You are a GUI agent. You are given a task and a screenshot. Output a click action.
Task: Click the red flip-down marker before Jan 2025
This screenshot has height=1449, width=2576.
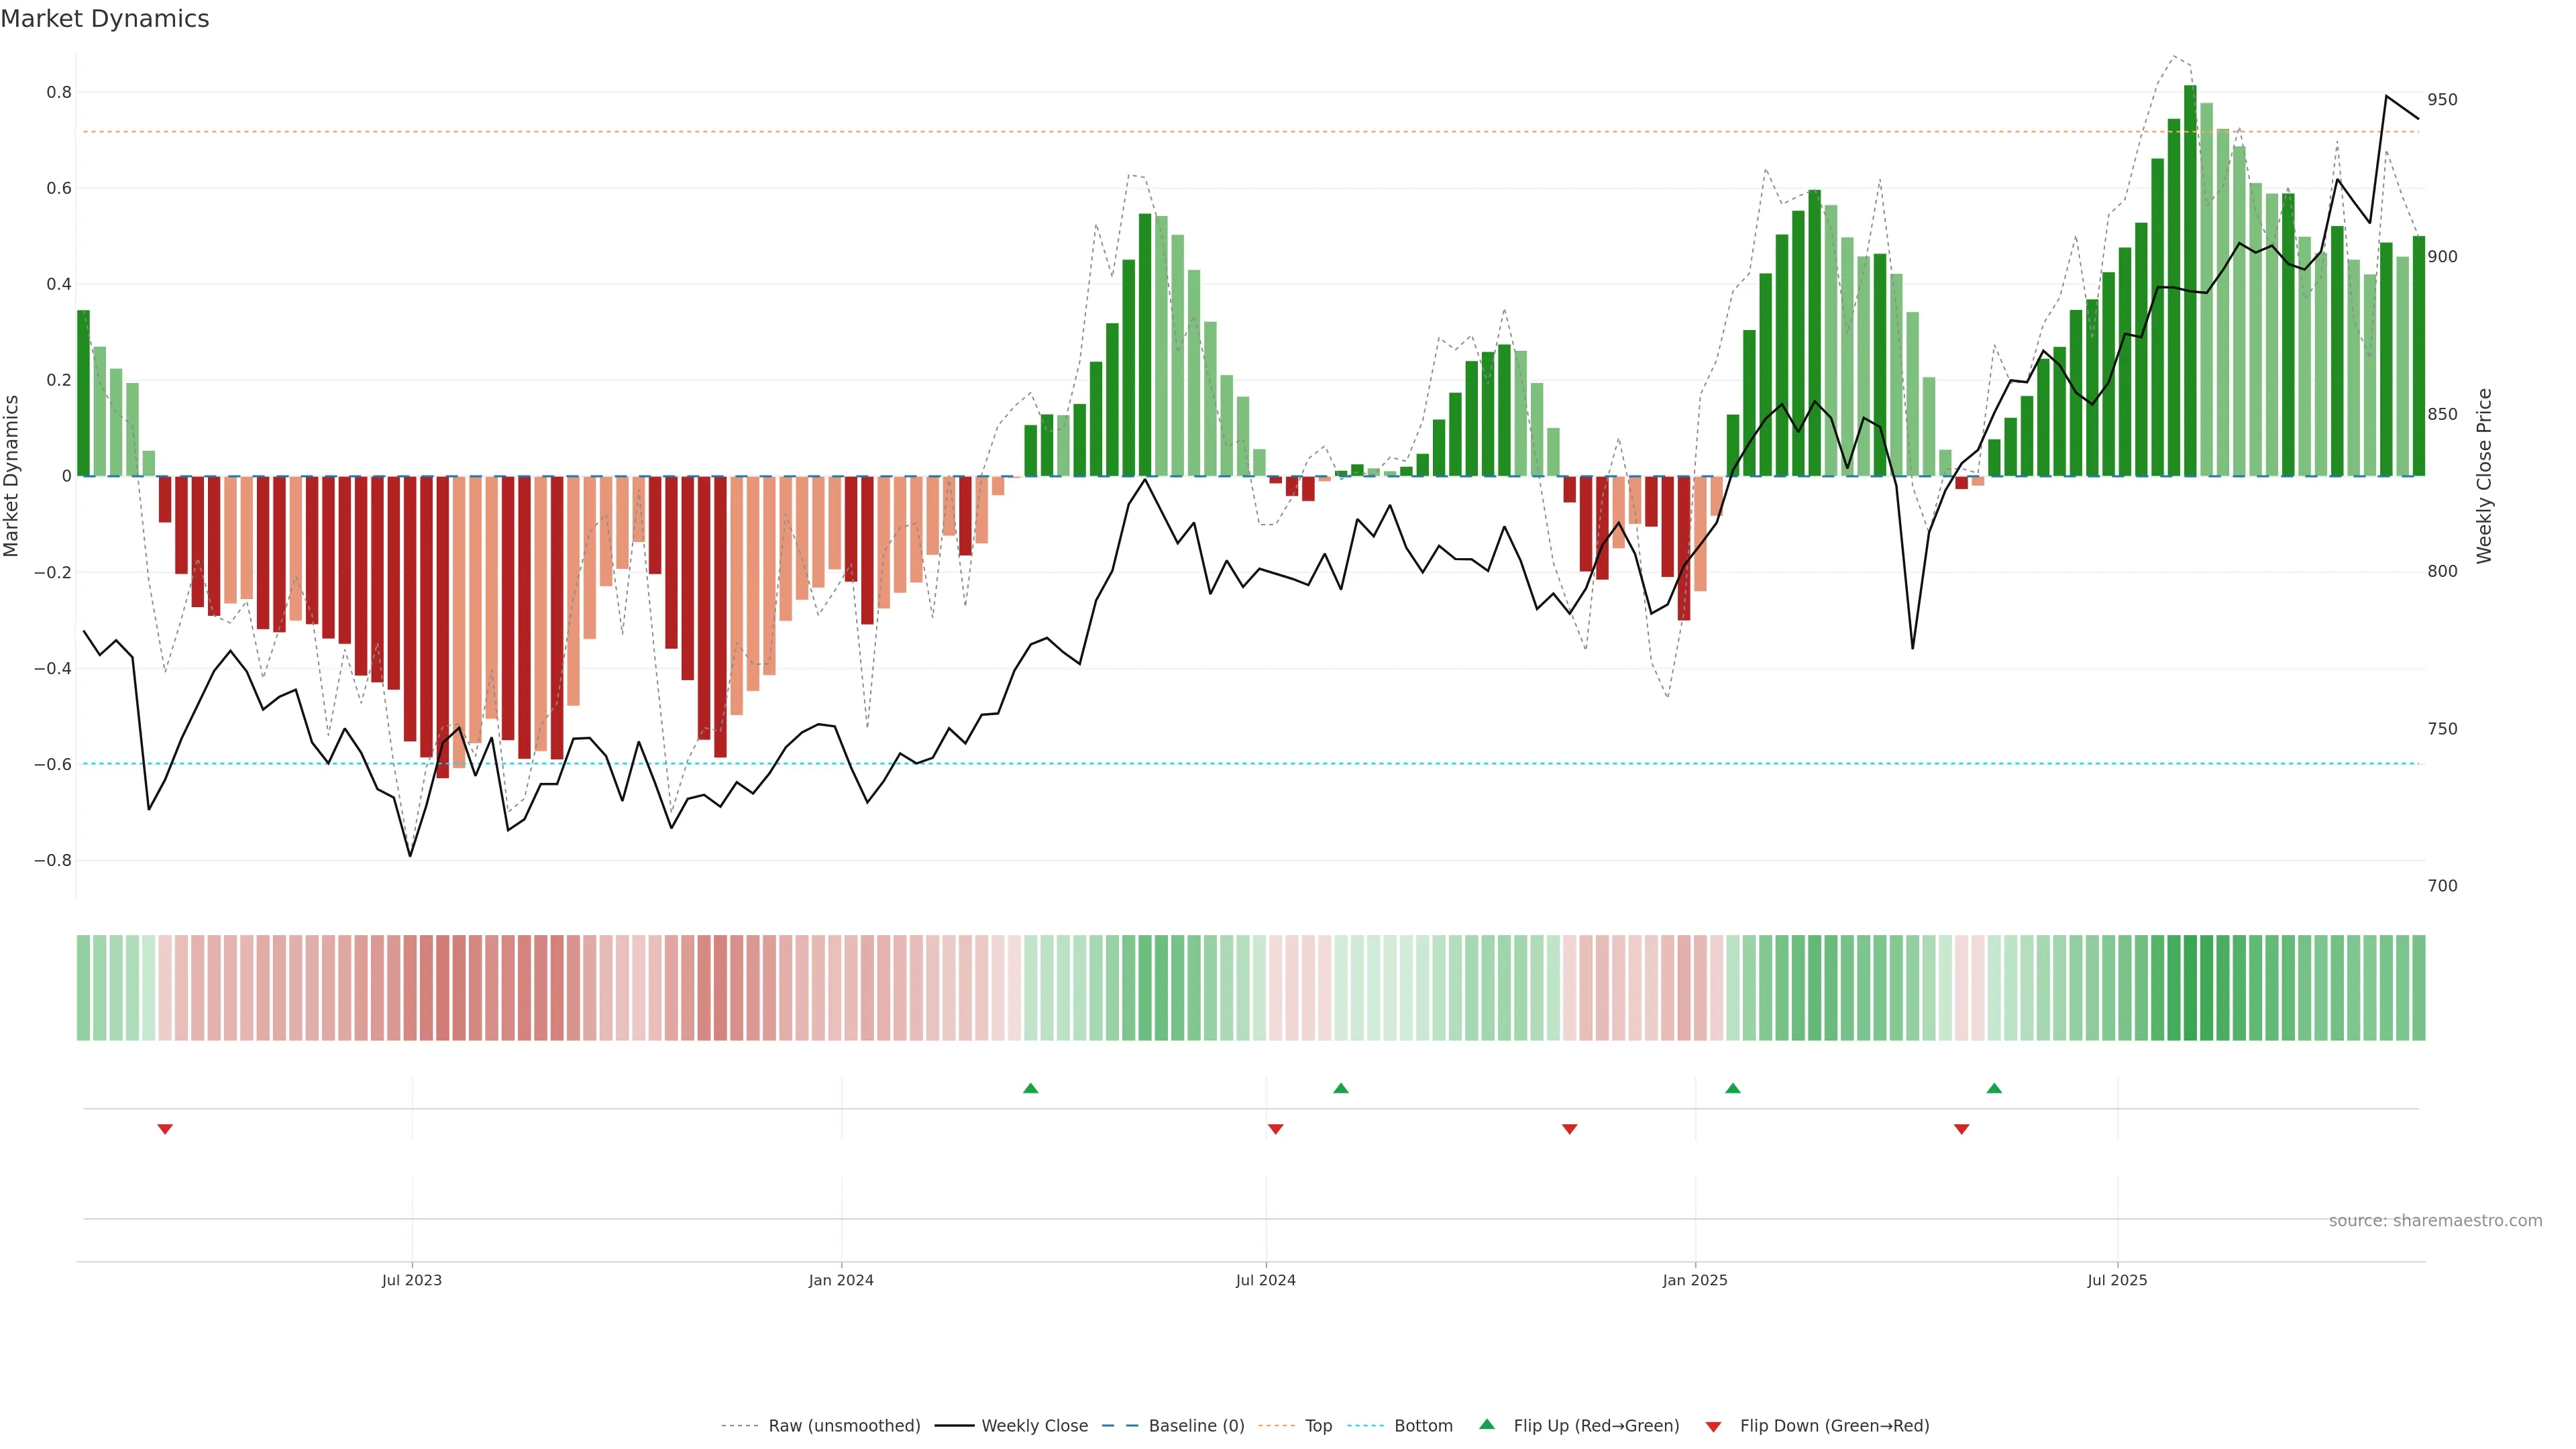(1569, 1129)
